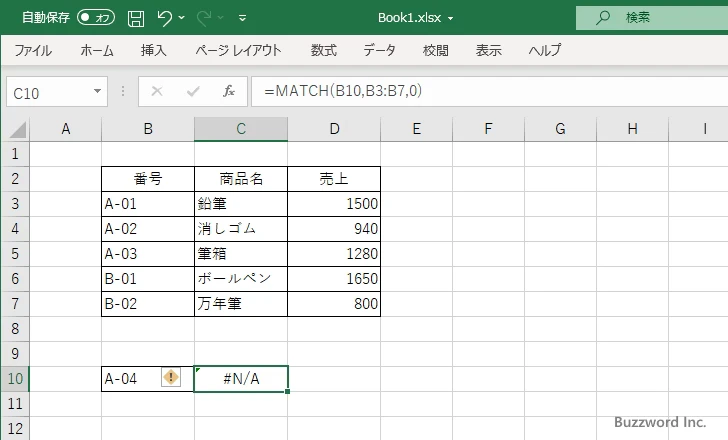Select the cell showing #N/A
This screenshot has height=440, width=728.
(241, 379)
